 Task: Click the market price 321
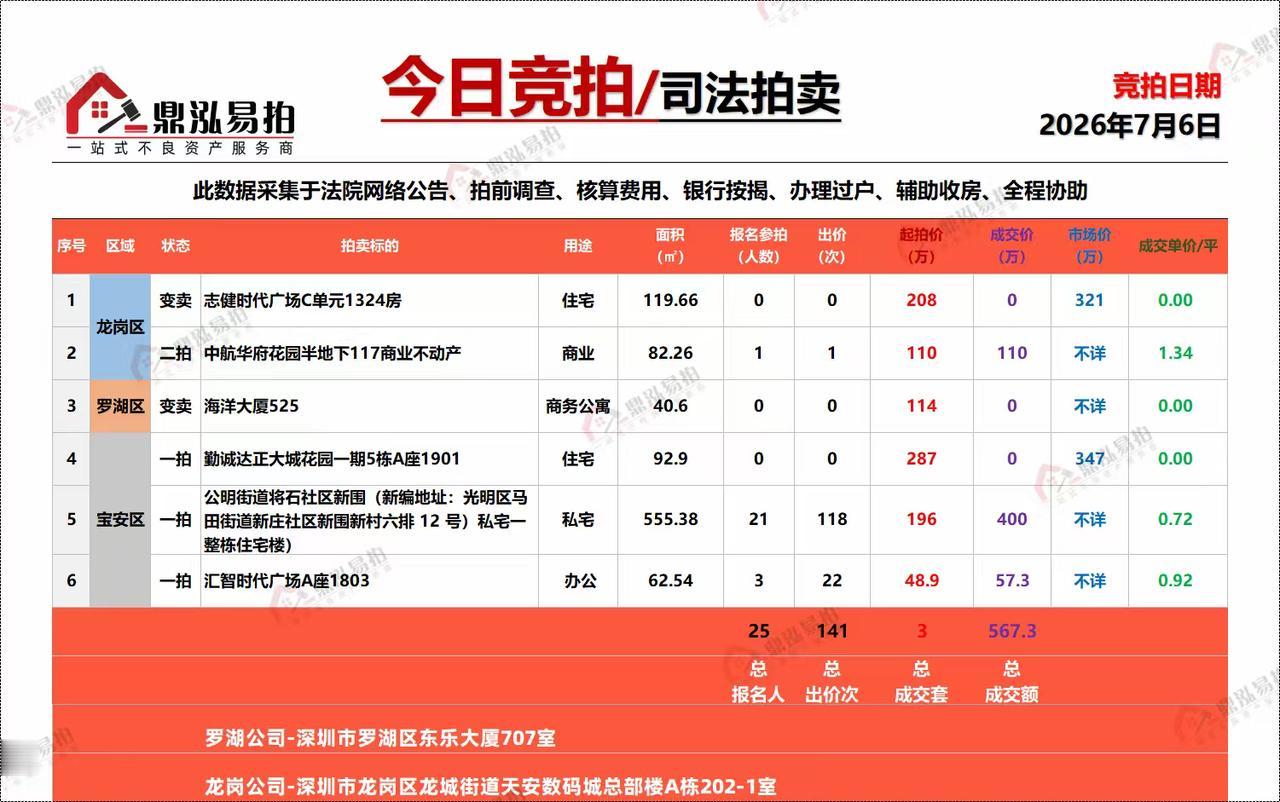pyautogui.click(x=1089, y=300)
